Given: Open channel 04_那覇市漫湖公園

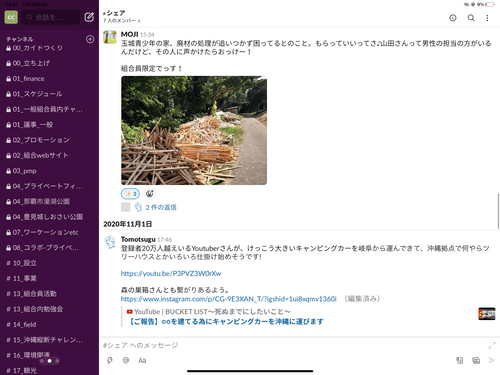Looking at the screenshot, I should pos(49,202).
